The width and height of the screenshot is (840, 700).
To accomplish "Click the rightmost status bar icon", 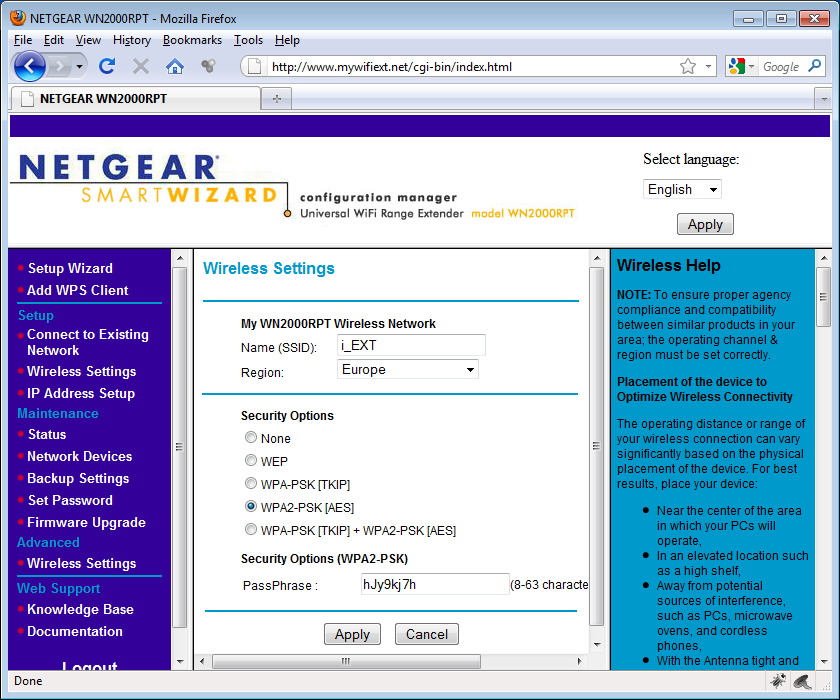I will (803, 681).
